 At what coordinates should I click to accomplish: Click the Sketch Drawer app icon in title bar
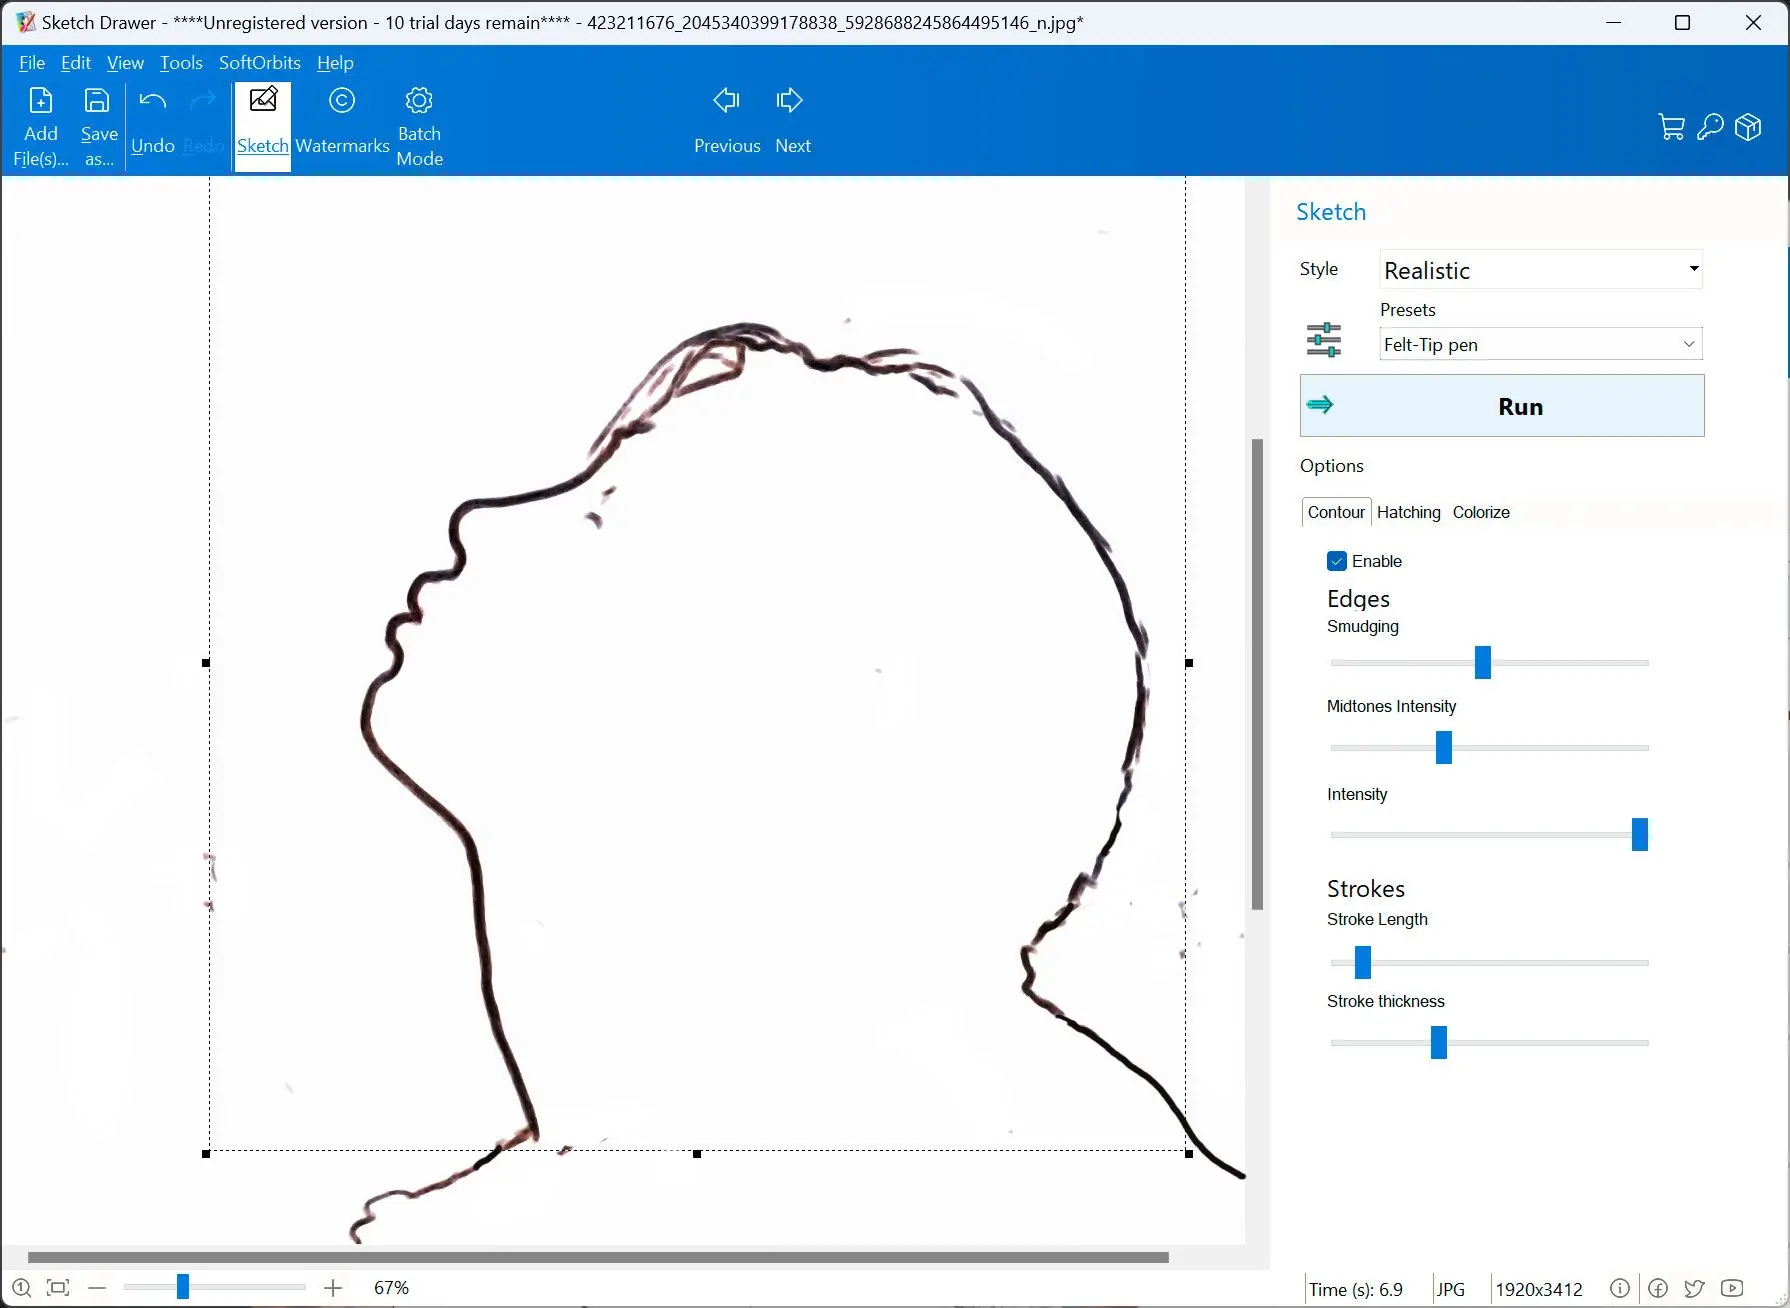pos(25,22)
